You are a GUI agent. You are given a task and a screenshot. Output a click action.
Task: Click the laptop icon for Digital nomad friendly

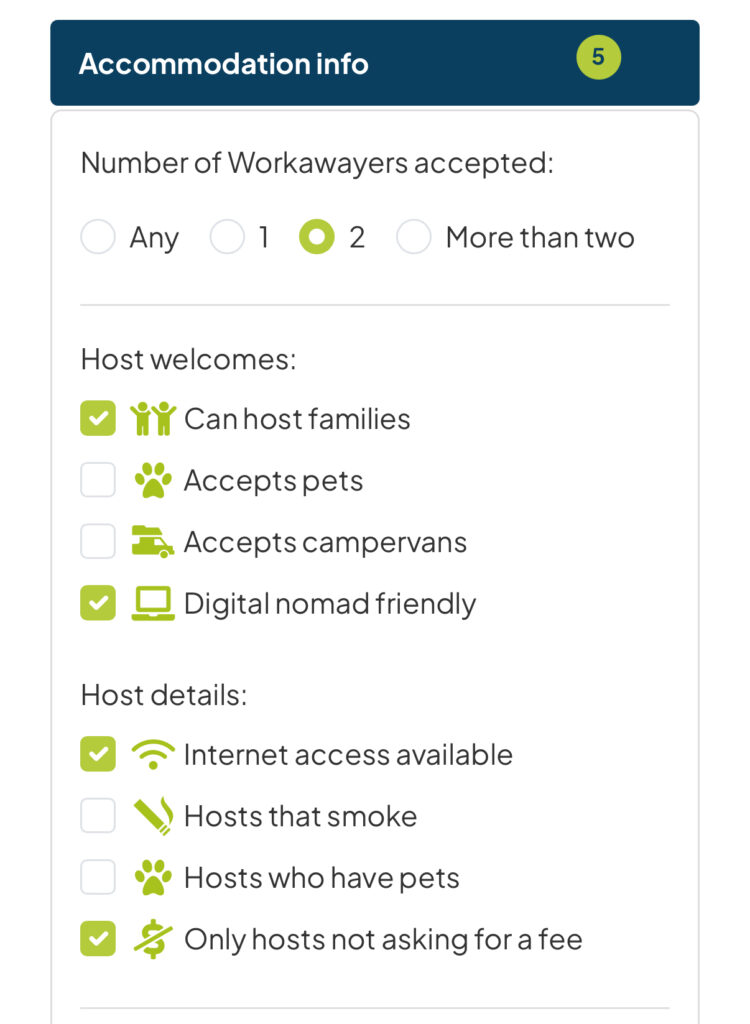point(153,604)
